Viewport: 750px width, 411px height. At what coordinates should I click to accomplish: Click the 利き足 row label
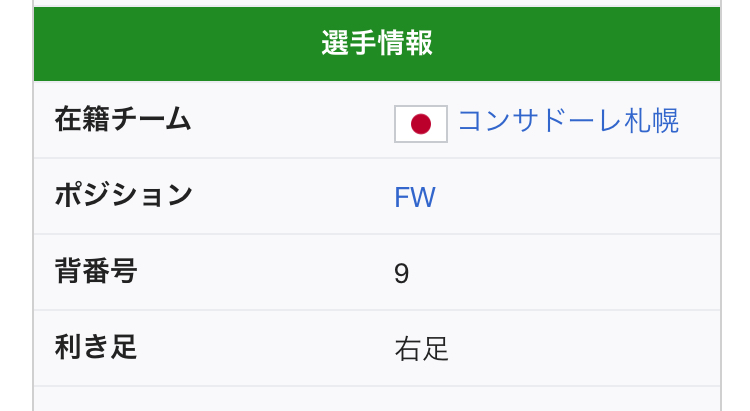coord(96,348)
